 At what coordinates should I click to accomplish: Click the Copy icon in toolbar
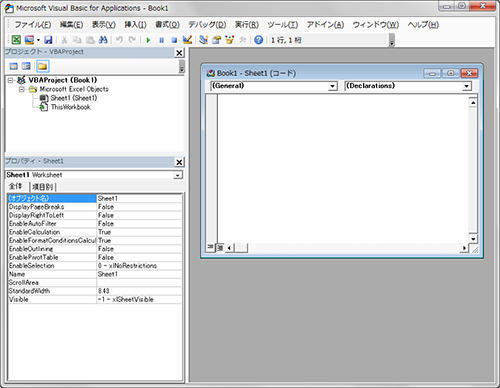[77, 40]
